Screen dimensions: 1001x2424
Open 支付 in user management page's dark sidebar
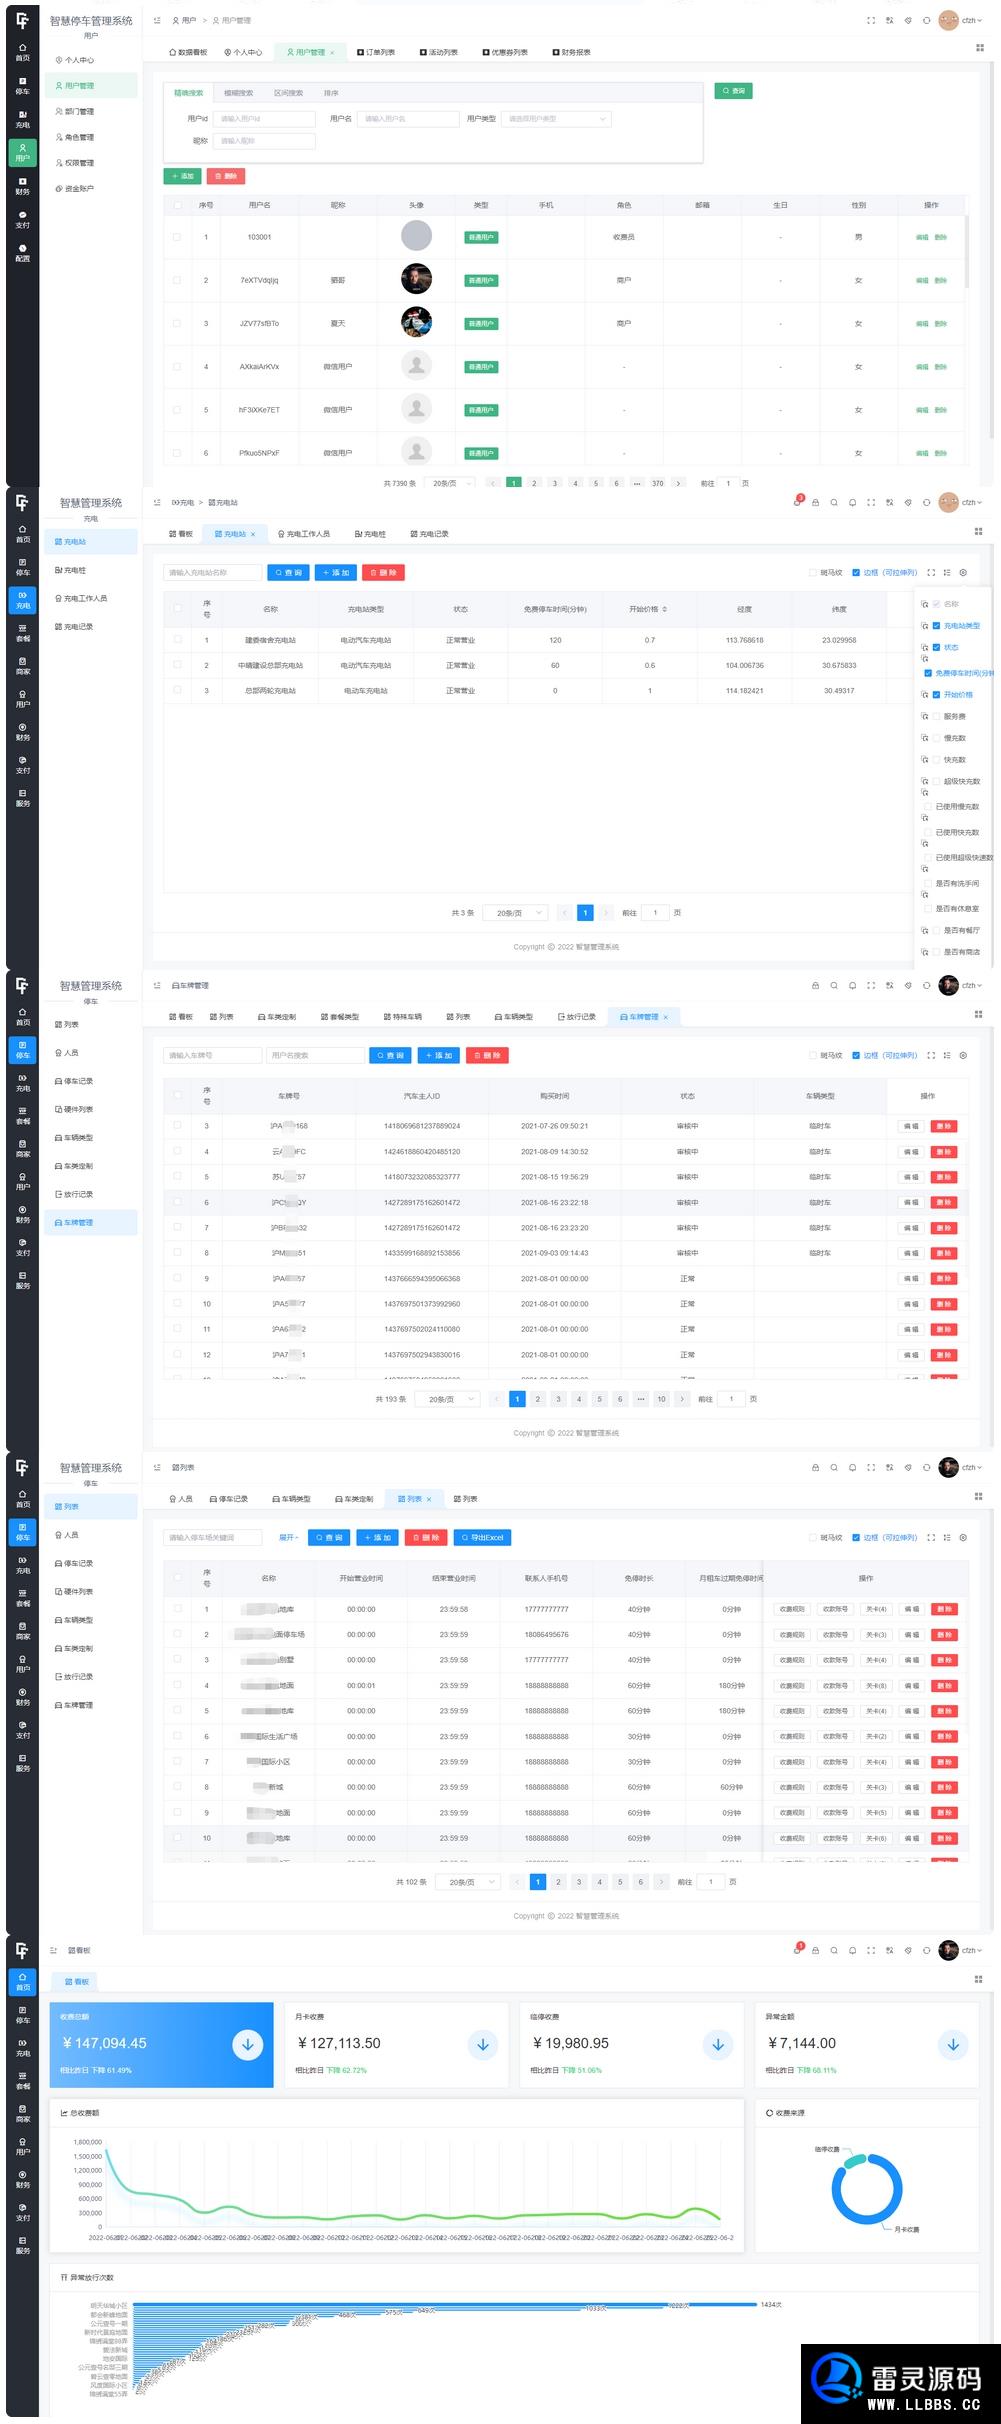click(23, 219)
